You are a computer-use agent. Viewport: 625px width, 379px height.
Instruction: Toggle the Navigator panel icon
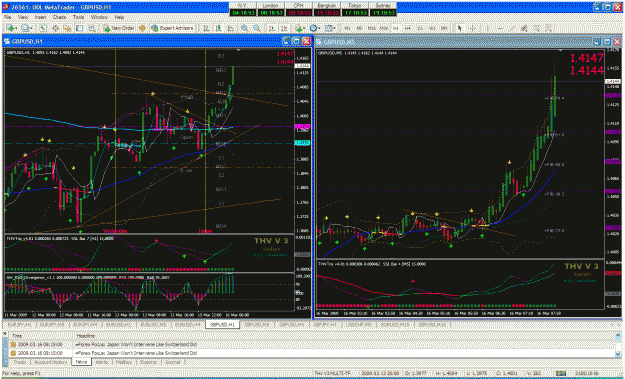click(x=67, y=28)
